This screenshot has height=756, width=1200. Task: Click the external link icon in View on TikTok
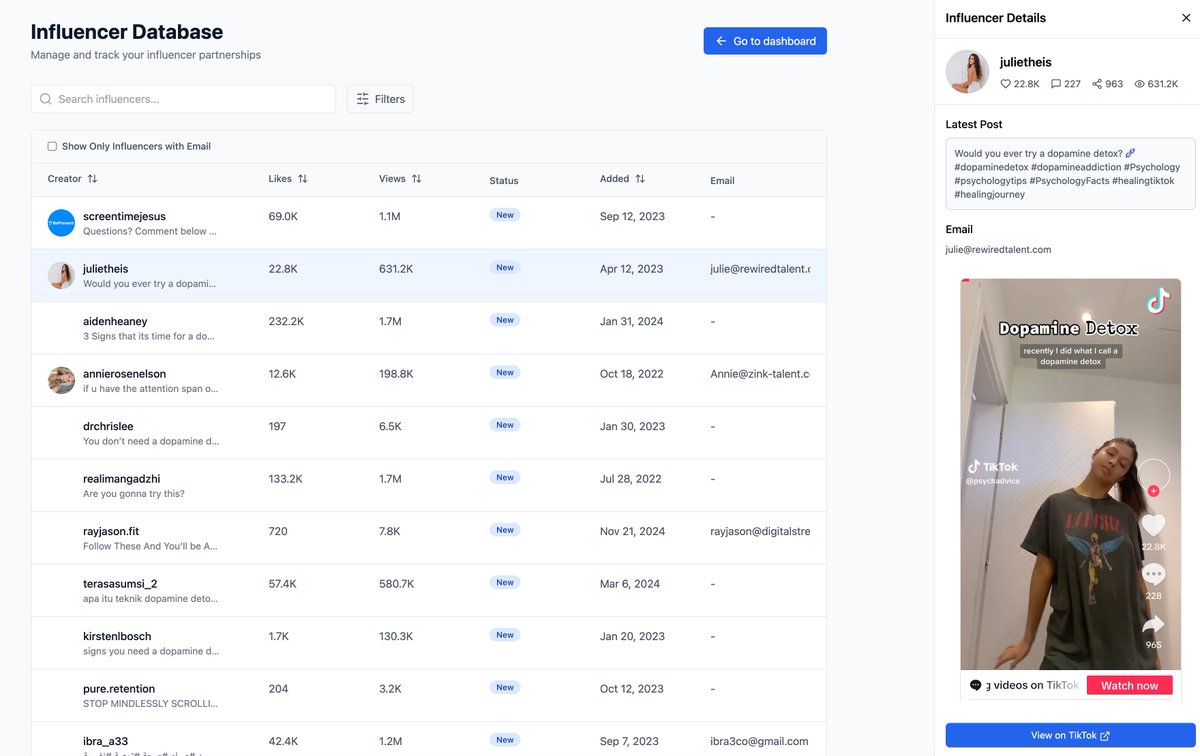coord(1104,736)
